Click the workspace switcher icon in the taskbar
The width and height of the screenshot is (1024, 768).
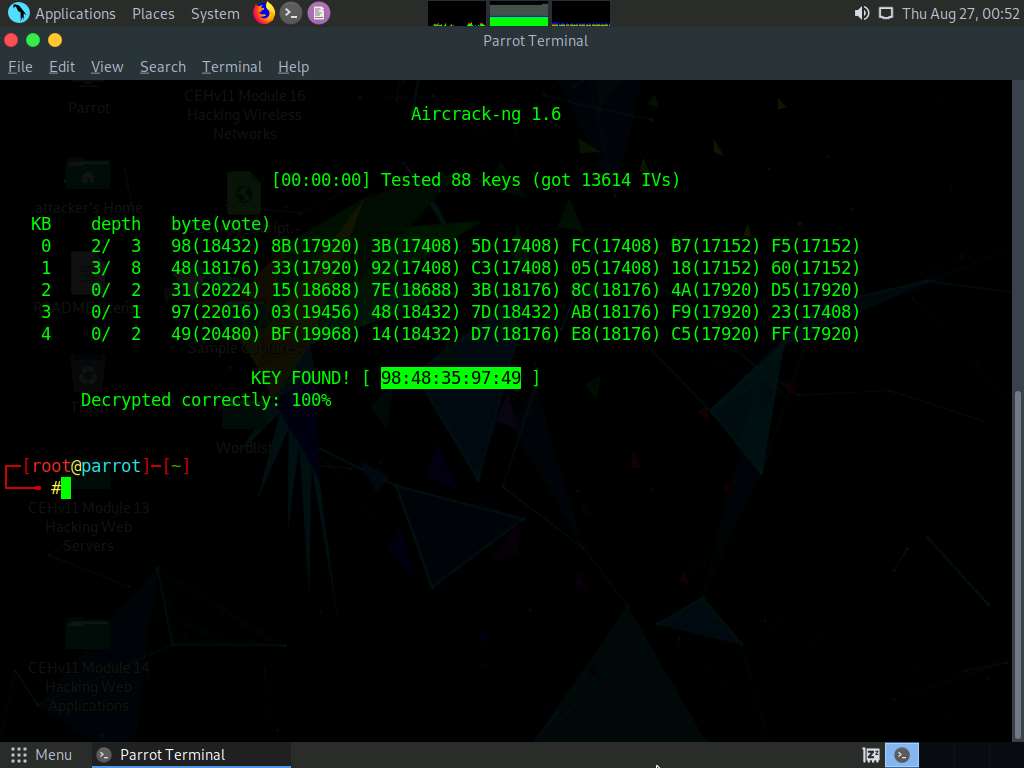pos(869,754)
